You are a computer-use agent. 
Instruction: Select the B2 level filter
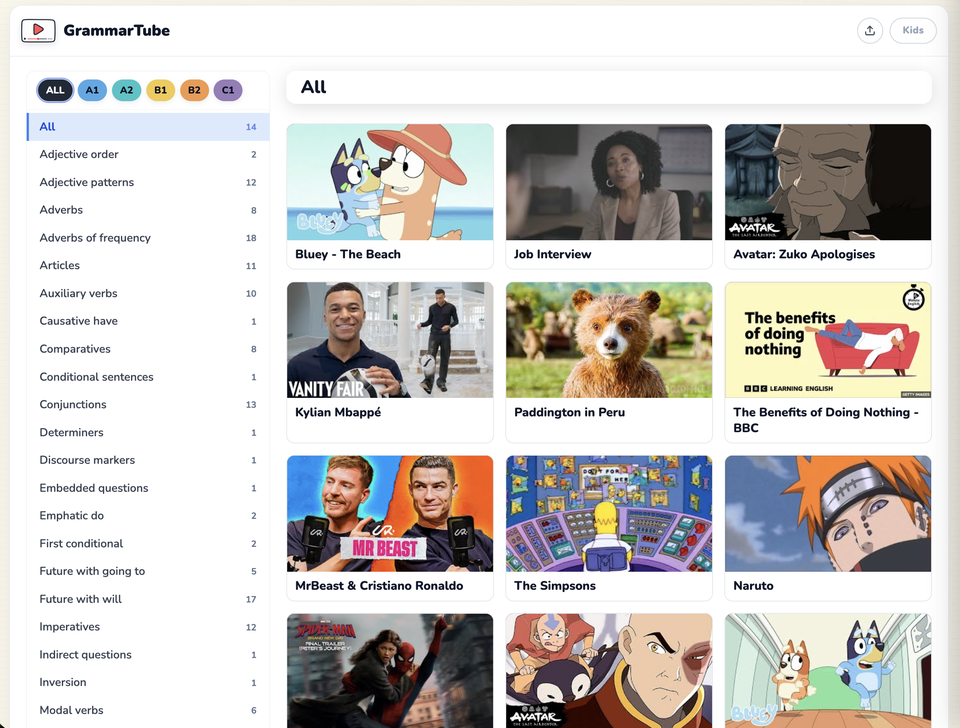194,90
